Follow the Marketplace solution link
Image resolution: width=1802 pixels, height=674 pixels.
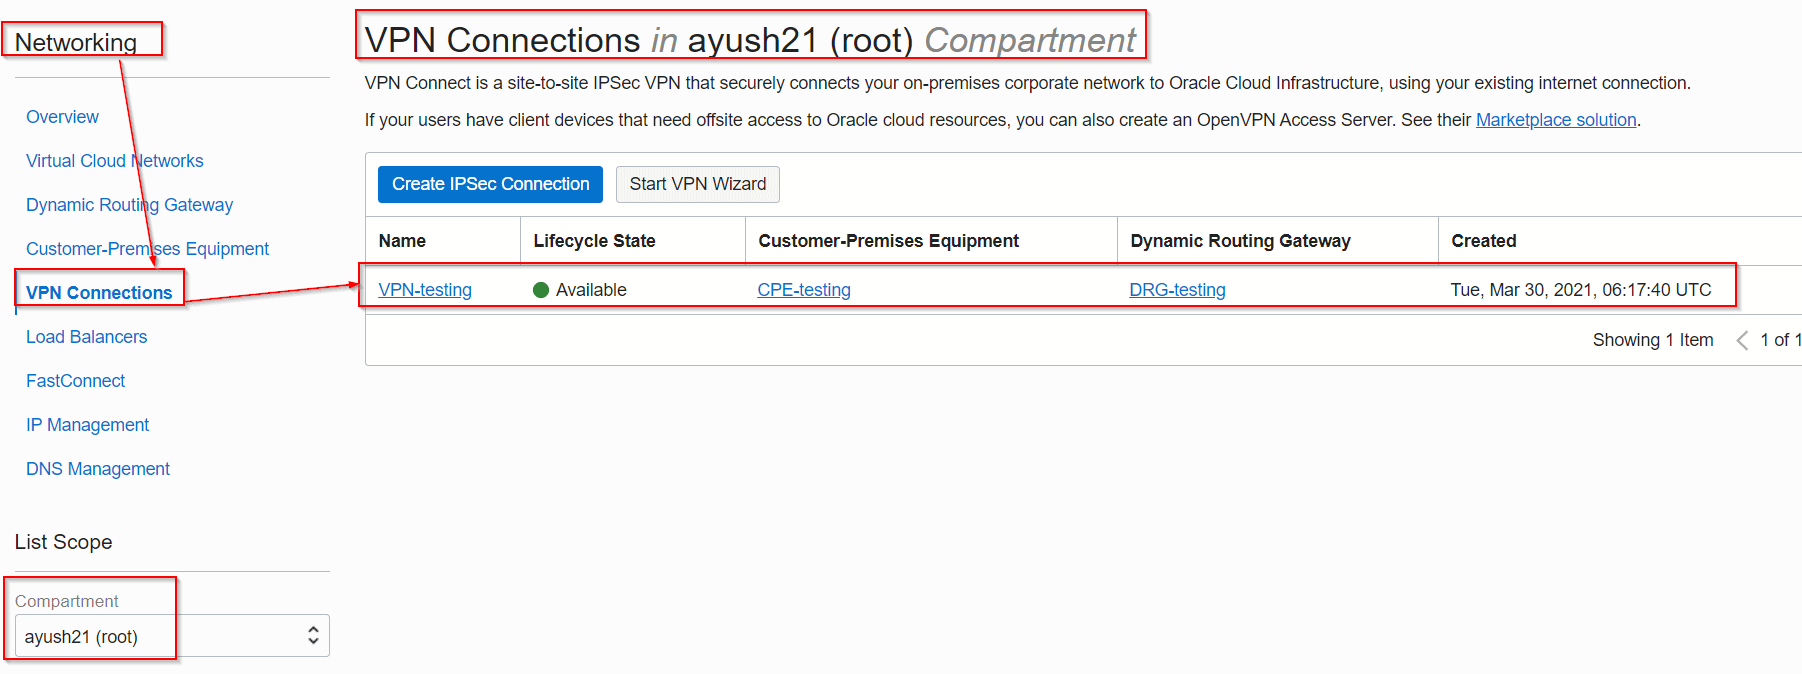1555,120
